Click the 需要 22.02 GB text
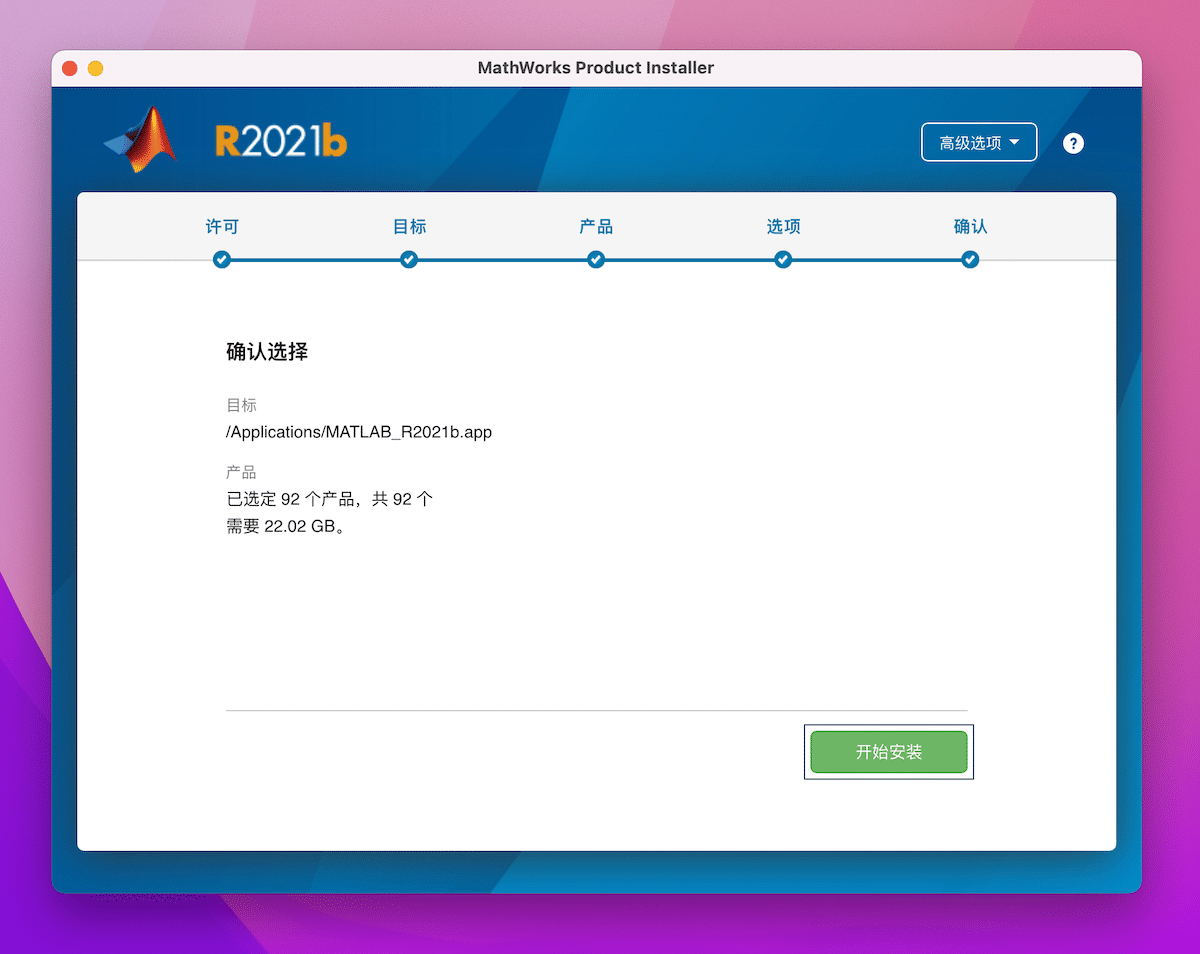This screenshot has width=1200, height=954. point(286,526)
